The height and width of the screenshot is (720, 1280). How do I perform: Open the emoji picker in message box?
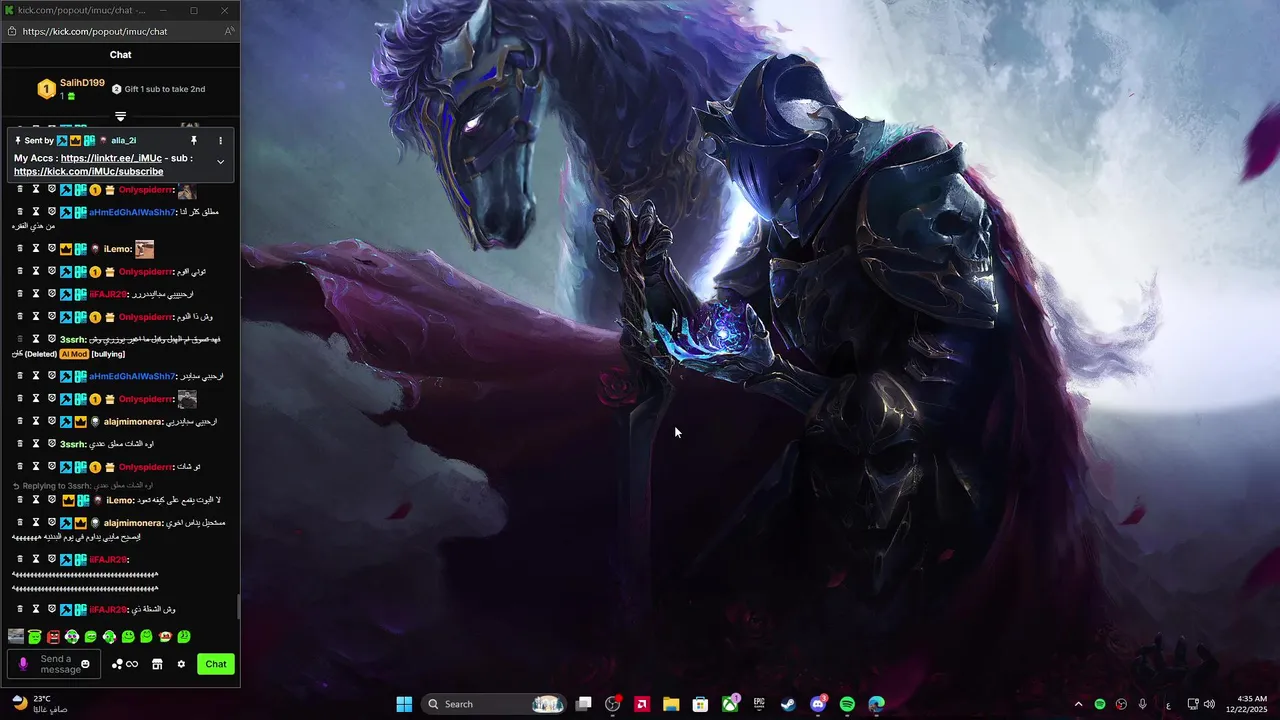coord(85,664)
